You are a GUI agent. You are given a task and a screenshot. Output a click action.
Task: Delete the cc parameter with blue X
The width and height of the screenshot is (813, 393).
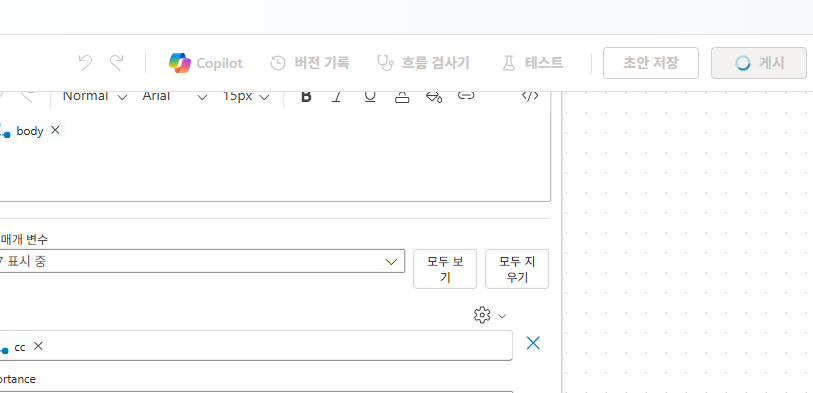pyautogui.click(x=533, y=343)
